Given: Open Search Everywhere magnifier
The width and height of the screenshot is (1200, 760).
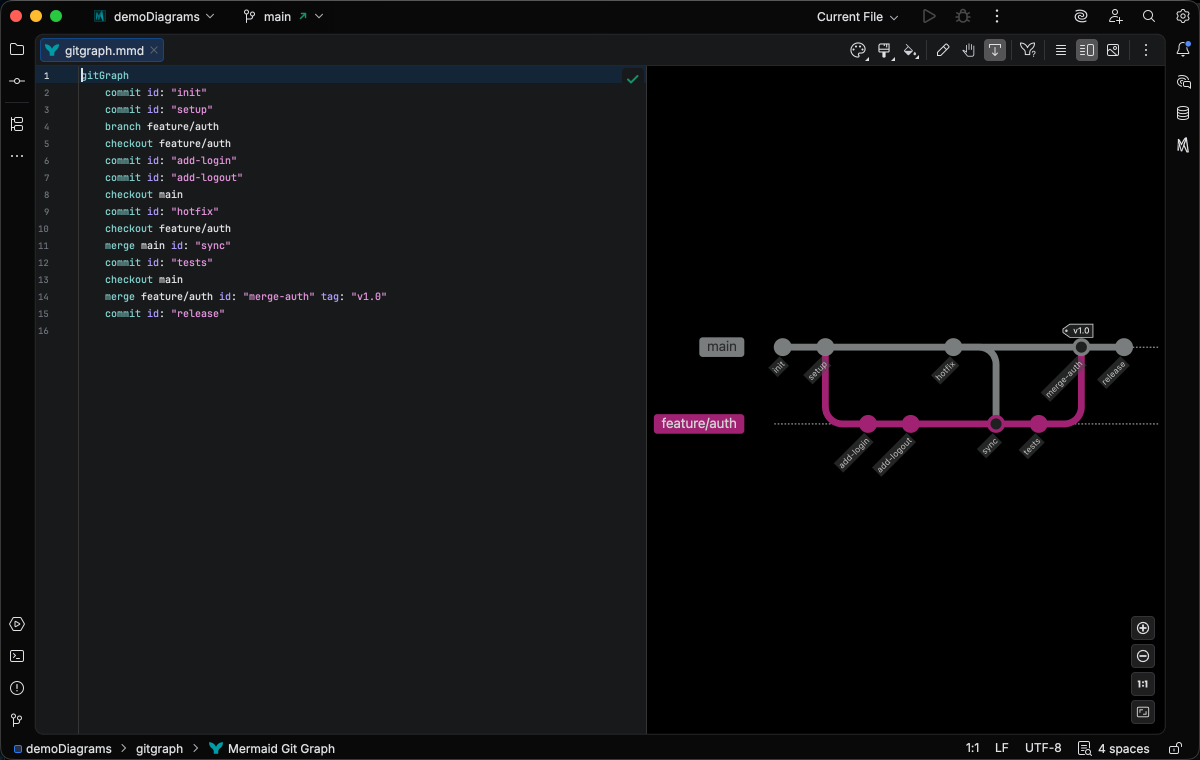Looking at the screenshot, I should pyautogui.click(x=1149, y=16).
